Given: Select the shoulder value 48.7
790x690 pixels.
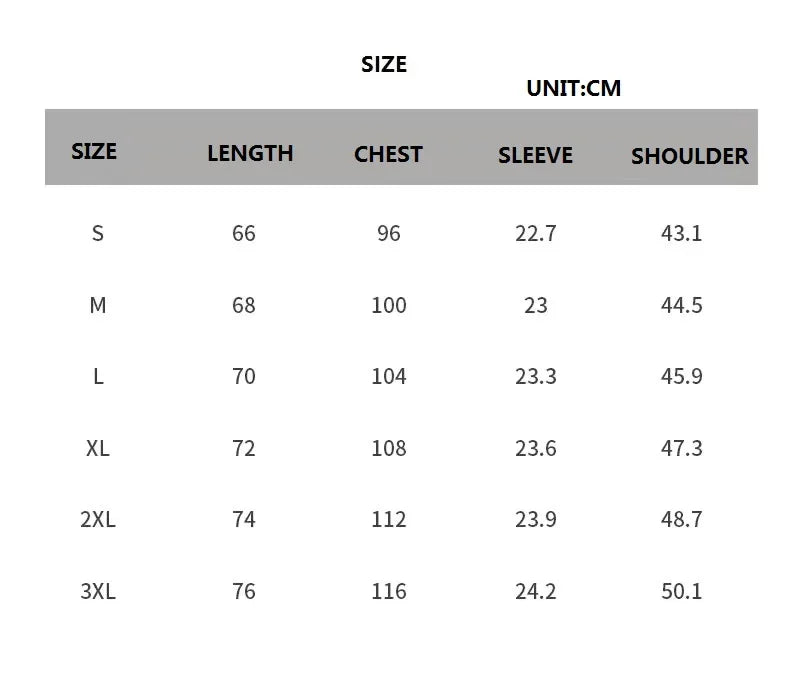Looking at the screenshot, I should (x=681, y=519).
